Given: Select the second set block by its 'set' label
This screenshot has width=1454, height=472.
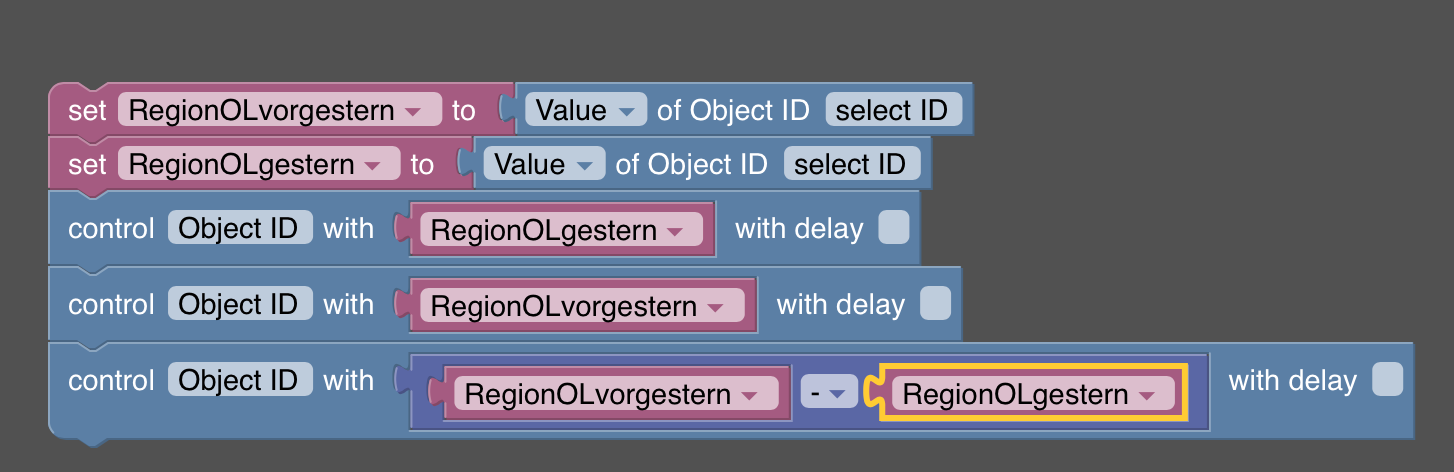Looking at the screenshot, I should 86,164.
